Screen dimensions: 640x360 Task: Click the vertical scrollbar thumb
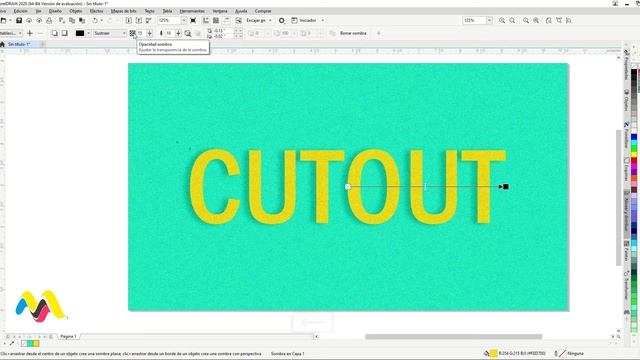[619, 198]
